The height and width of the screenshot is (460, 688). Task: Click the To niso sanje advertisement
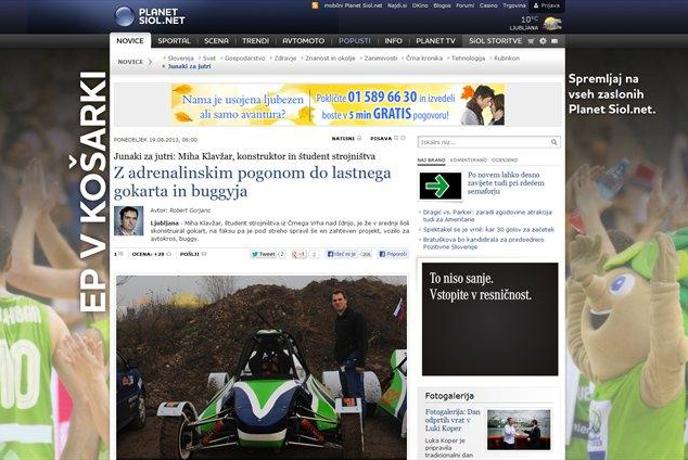click(x=490, y=319)
